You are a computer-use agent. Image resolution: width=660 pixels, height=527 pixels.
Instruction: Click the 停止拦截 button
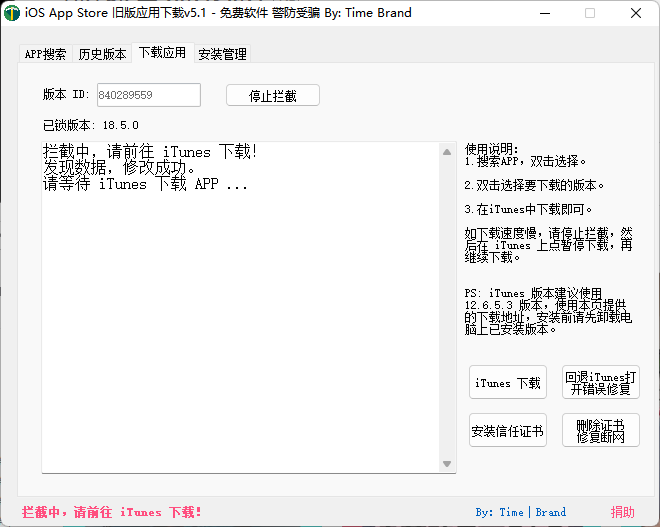[273, 96]
